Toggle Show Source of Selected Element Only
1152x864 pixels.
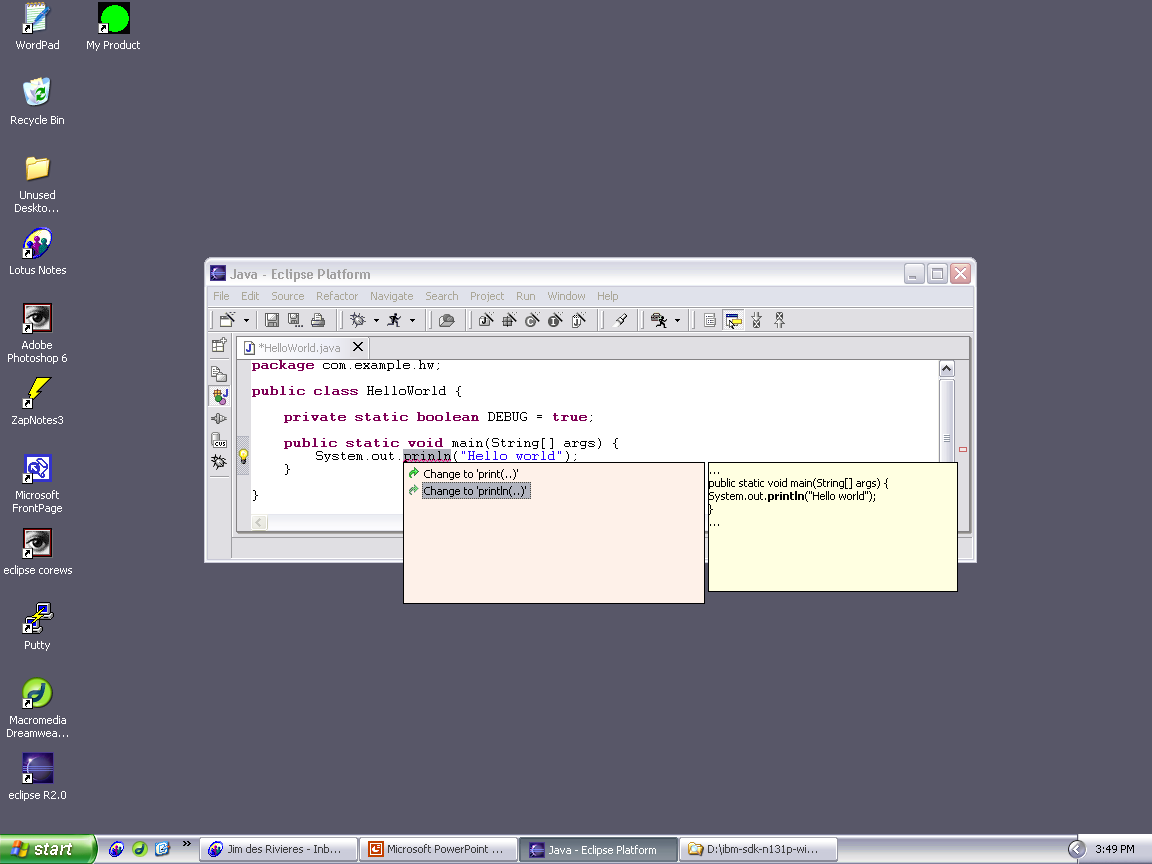[x=709, y=320]
